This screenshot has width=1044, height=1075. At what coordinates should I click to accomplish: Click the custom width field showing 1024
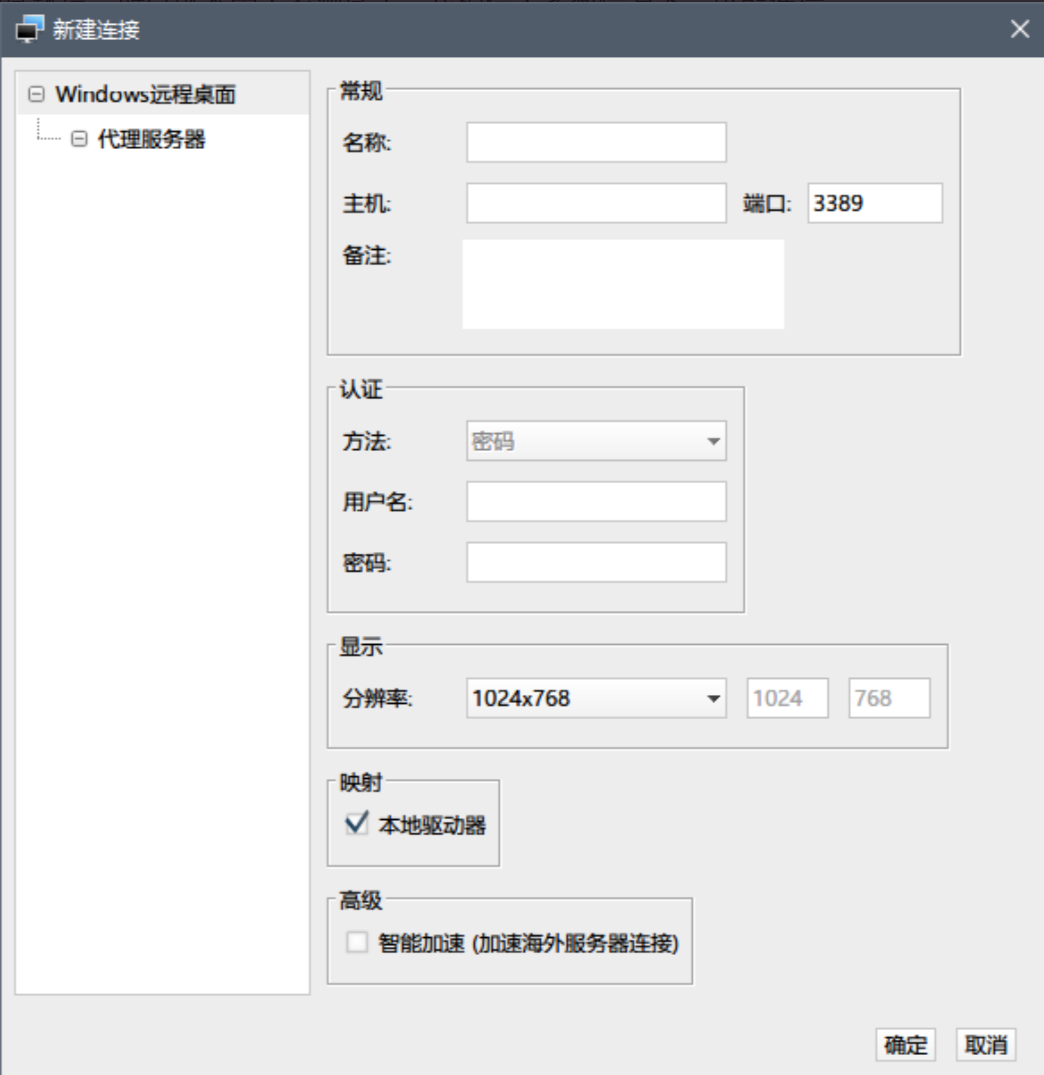point(788,698)
